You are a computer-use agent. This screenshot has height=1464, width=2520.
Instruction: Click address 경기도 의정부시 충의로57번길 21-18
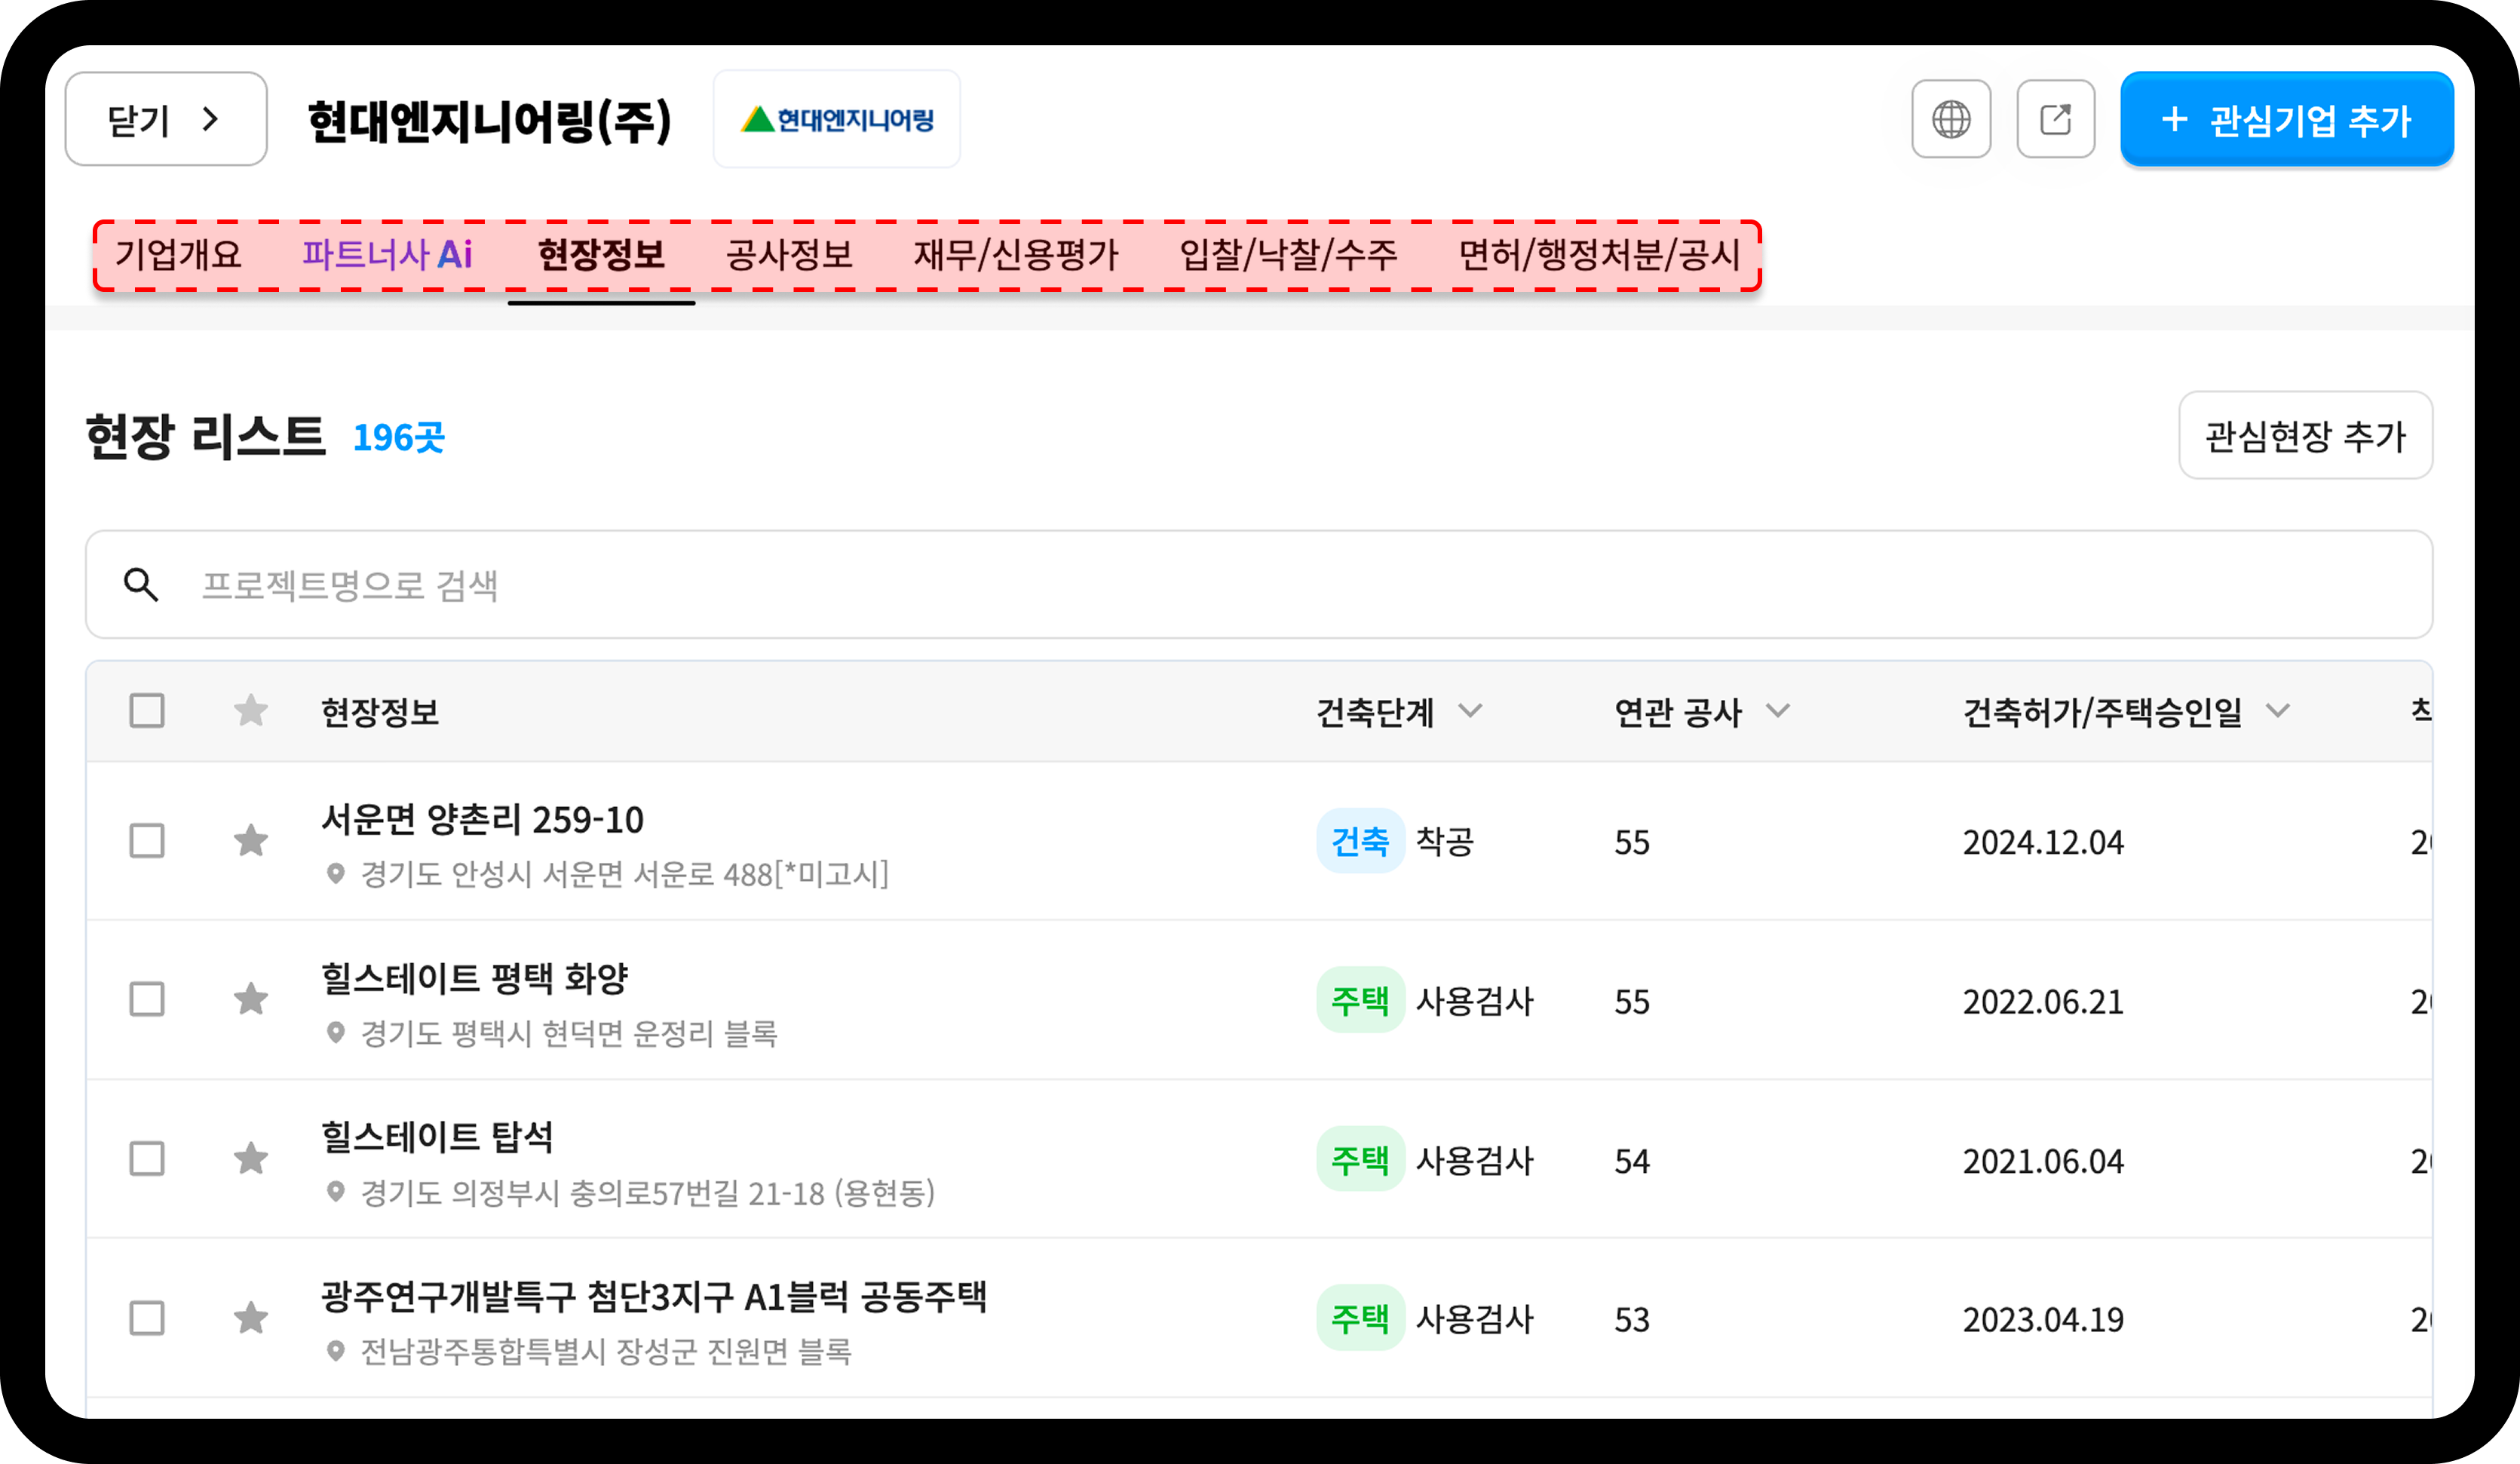(647, 1193)
